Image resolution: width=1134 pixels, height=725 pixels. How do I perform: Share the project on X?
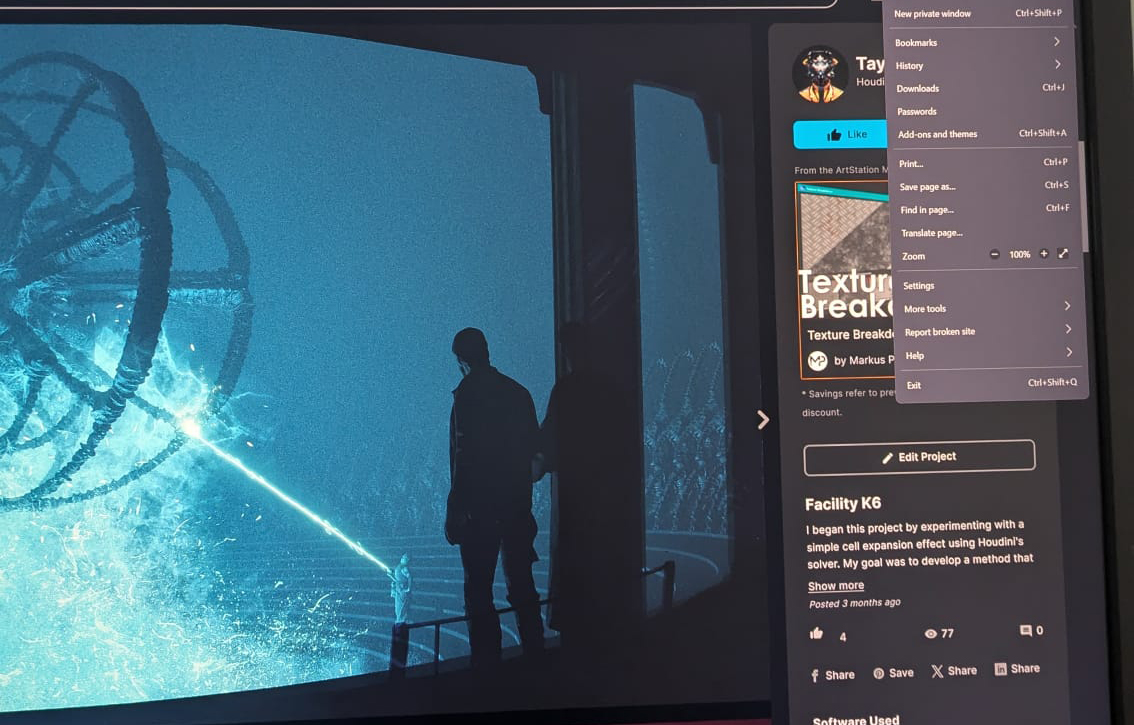click(x=954, y=671)
